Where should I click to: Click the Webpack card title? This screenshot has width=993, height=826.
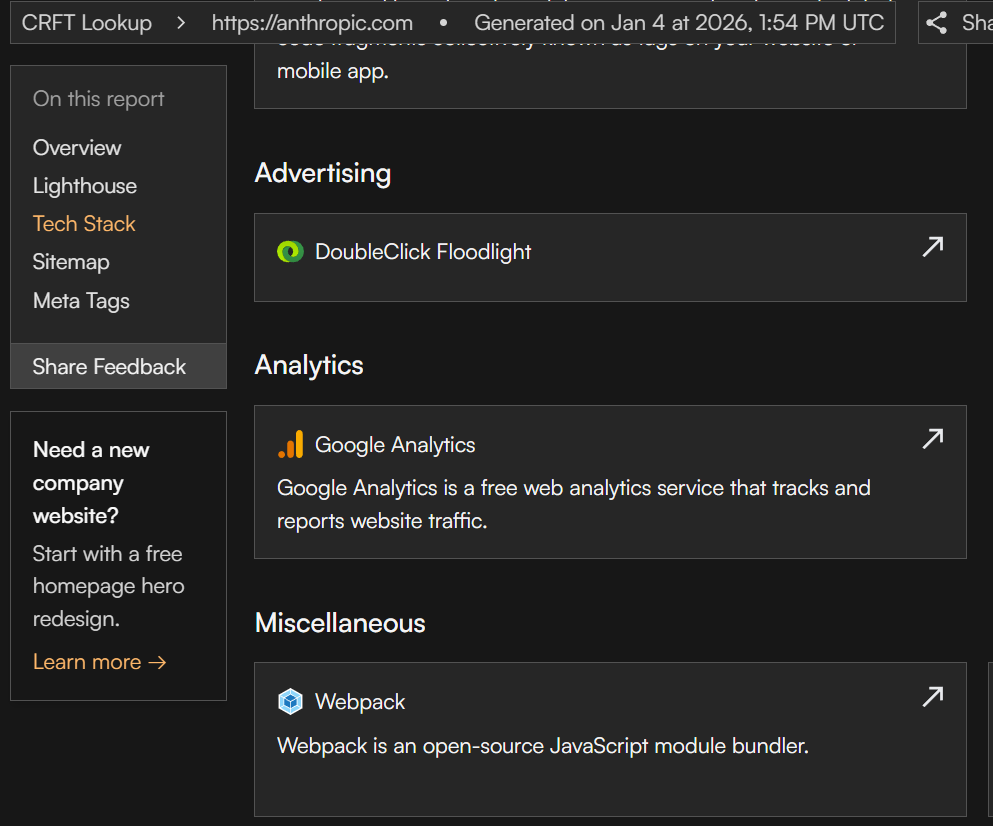[x=360, y=702]
